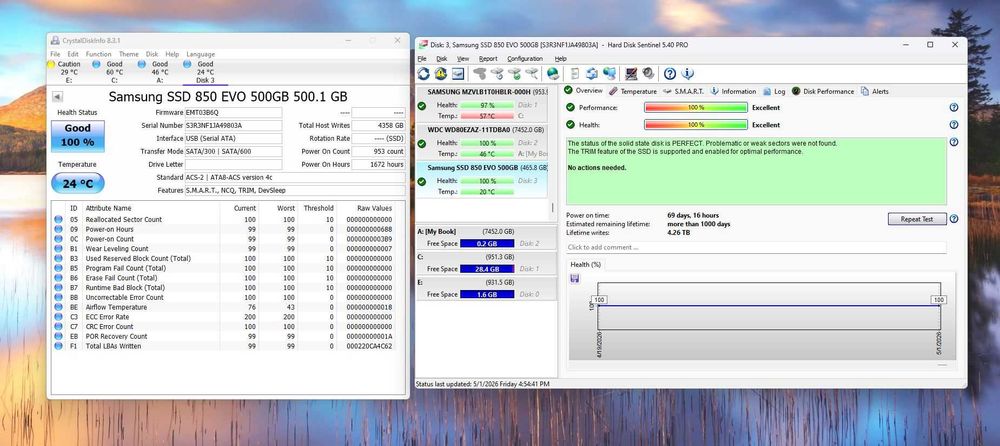The height and width of the screenshot is (446, 1000).
Task: Click the 'Click to add comment' field
Action: (x=756, y=247)
